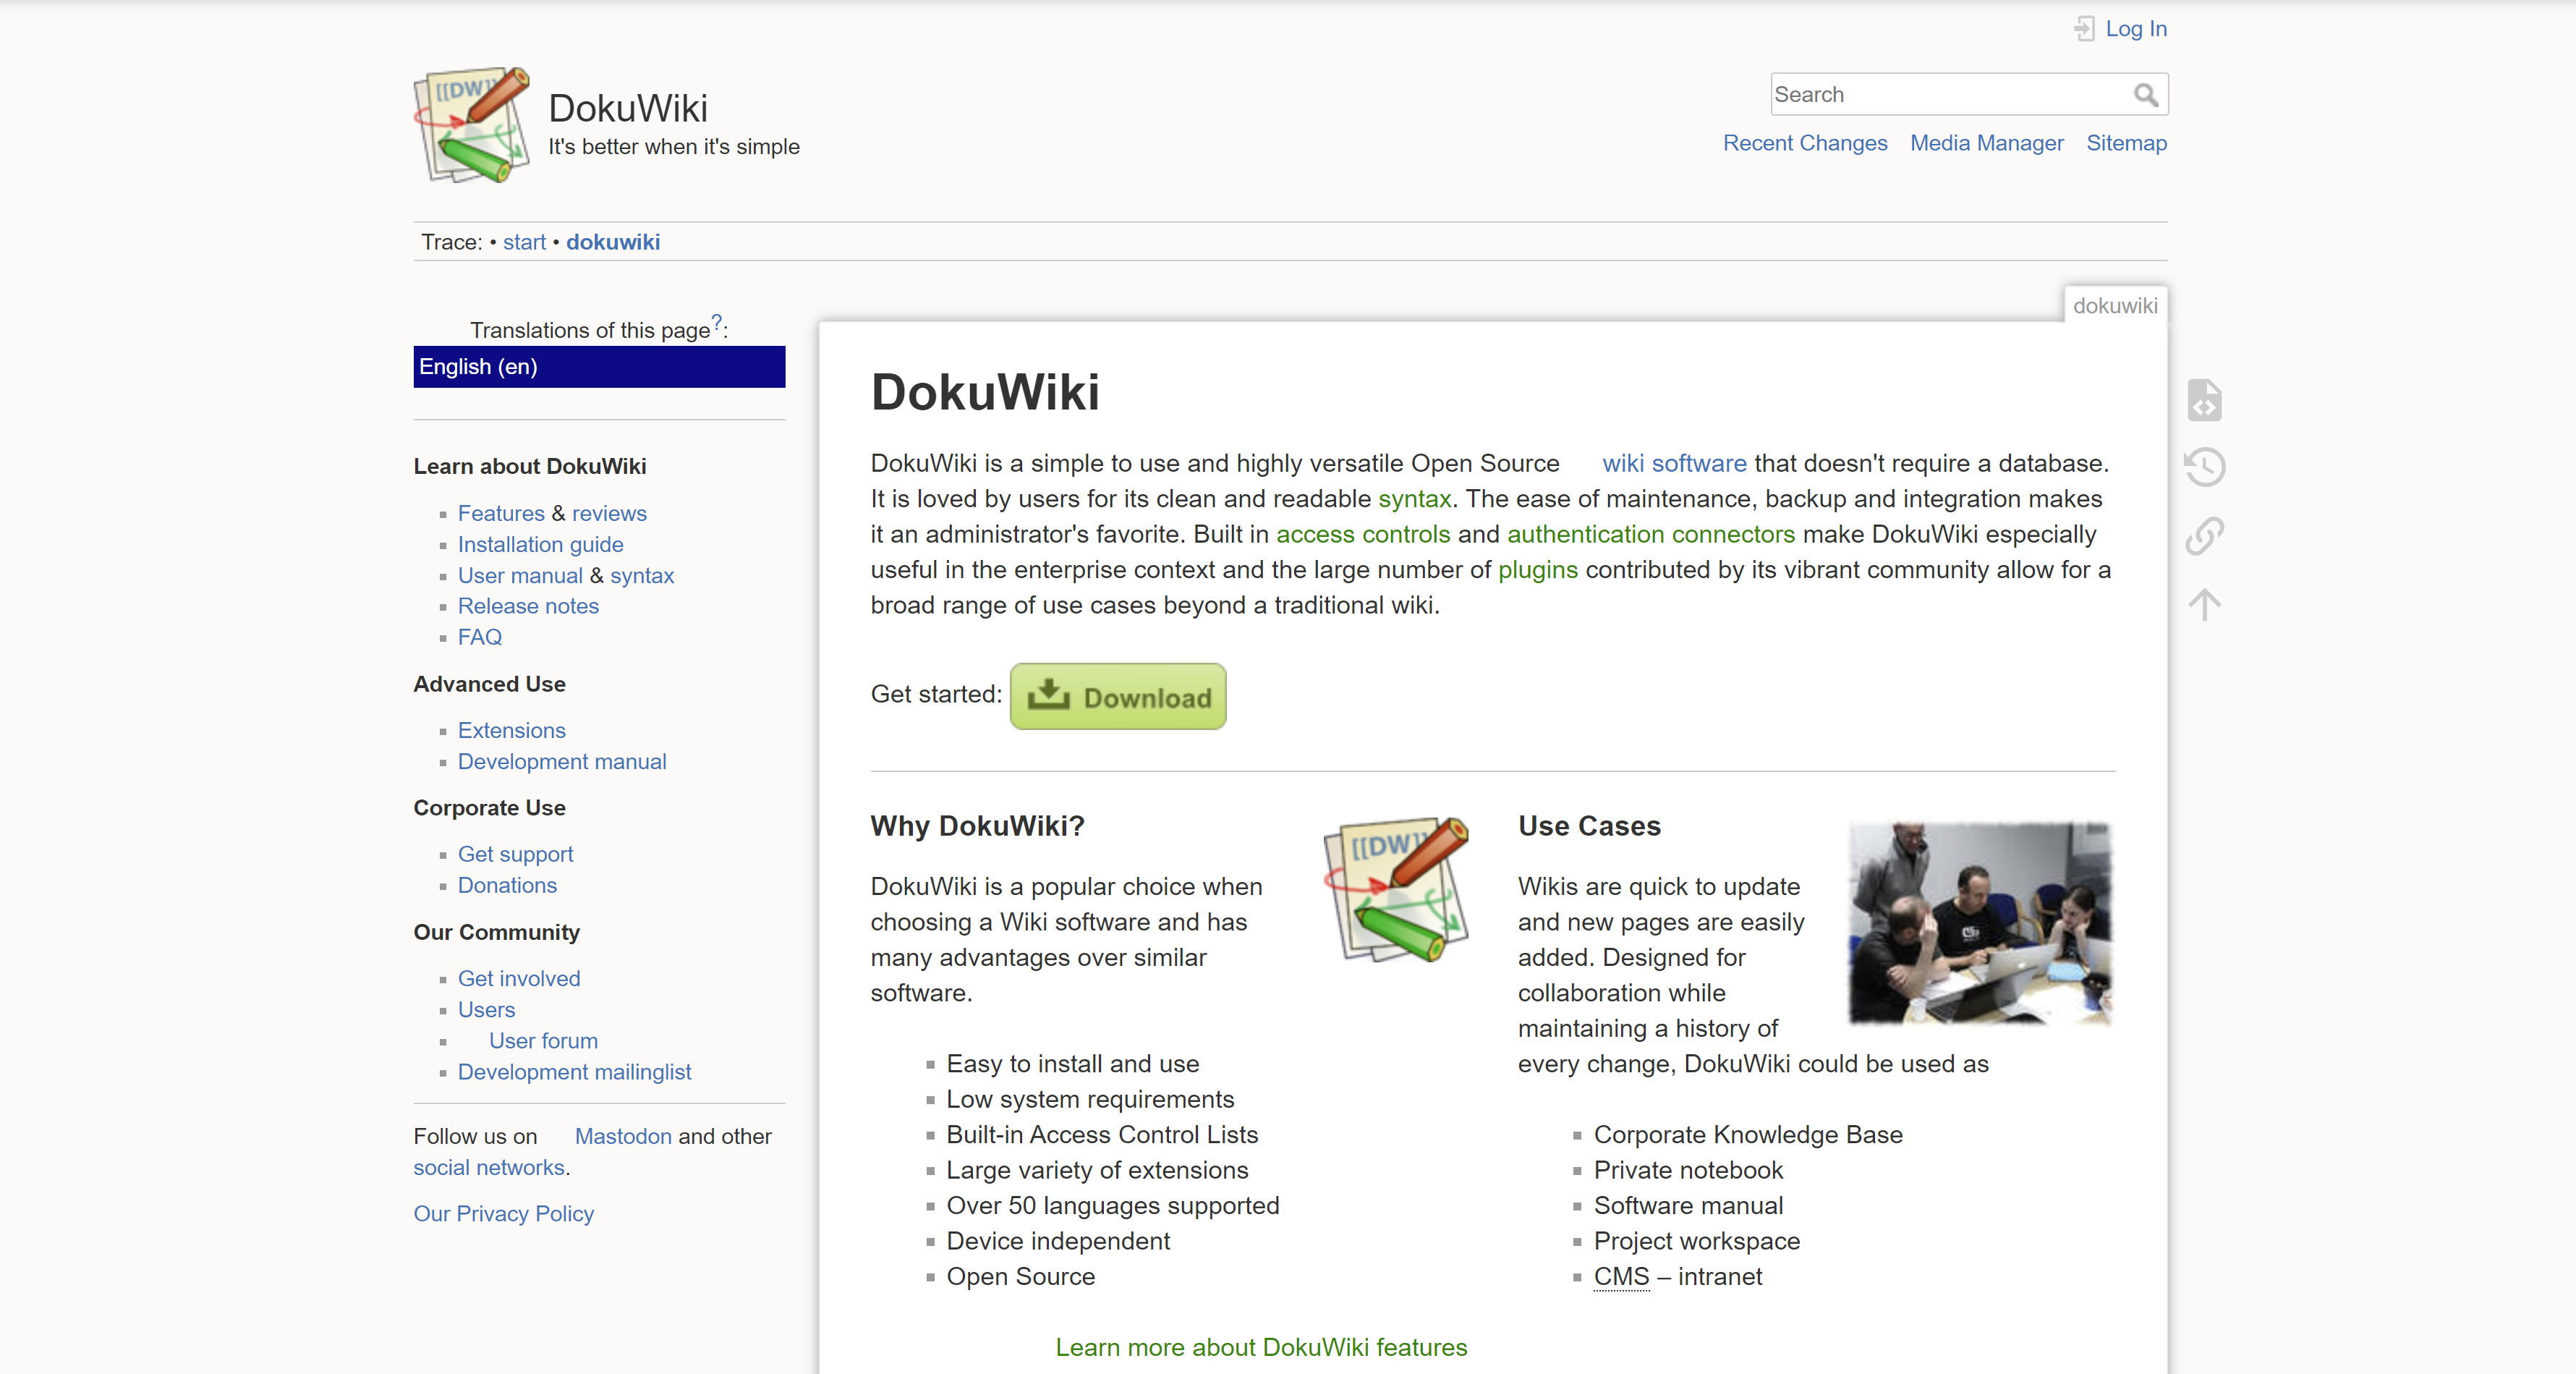Open the Get support link
The image size is (2576, 1374).
click(515, 854)
